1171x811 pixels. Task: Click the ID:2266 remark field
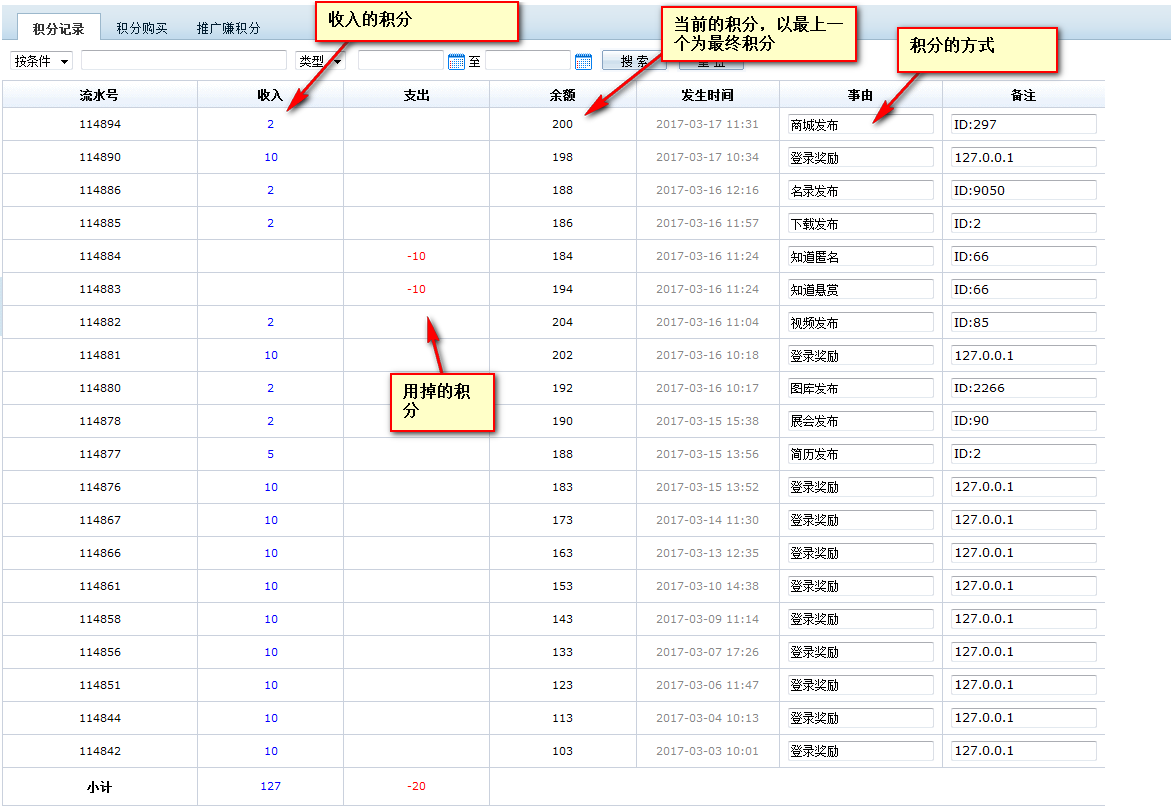pyautogui.click(x=1023, y=388)
